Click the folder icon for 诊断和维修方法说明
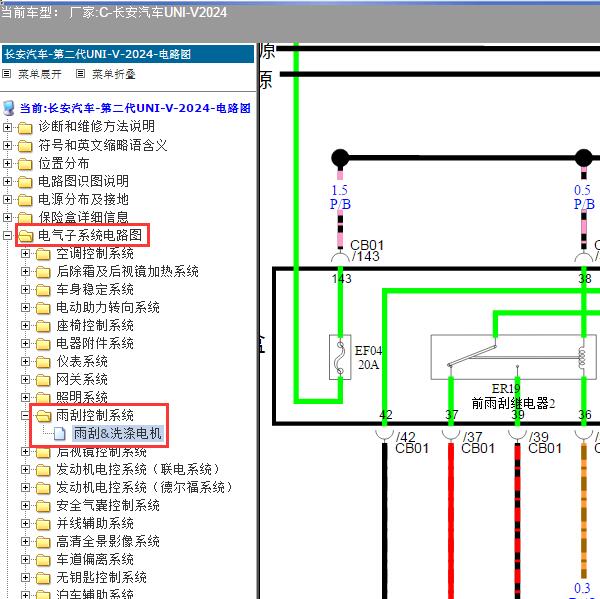 (25, 128)
